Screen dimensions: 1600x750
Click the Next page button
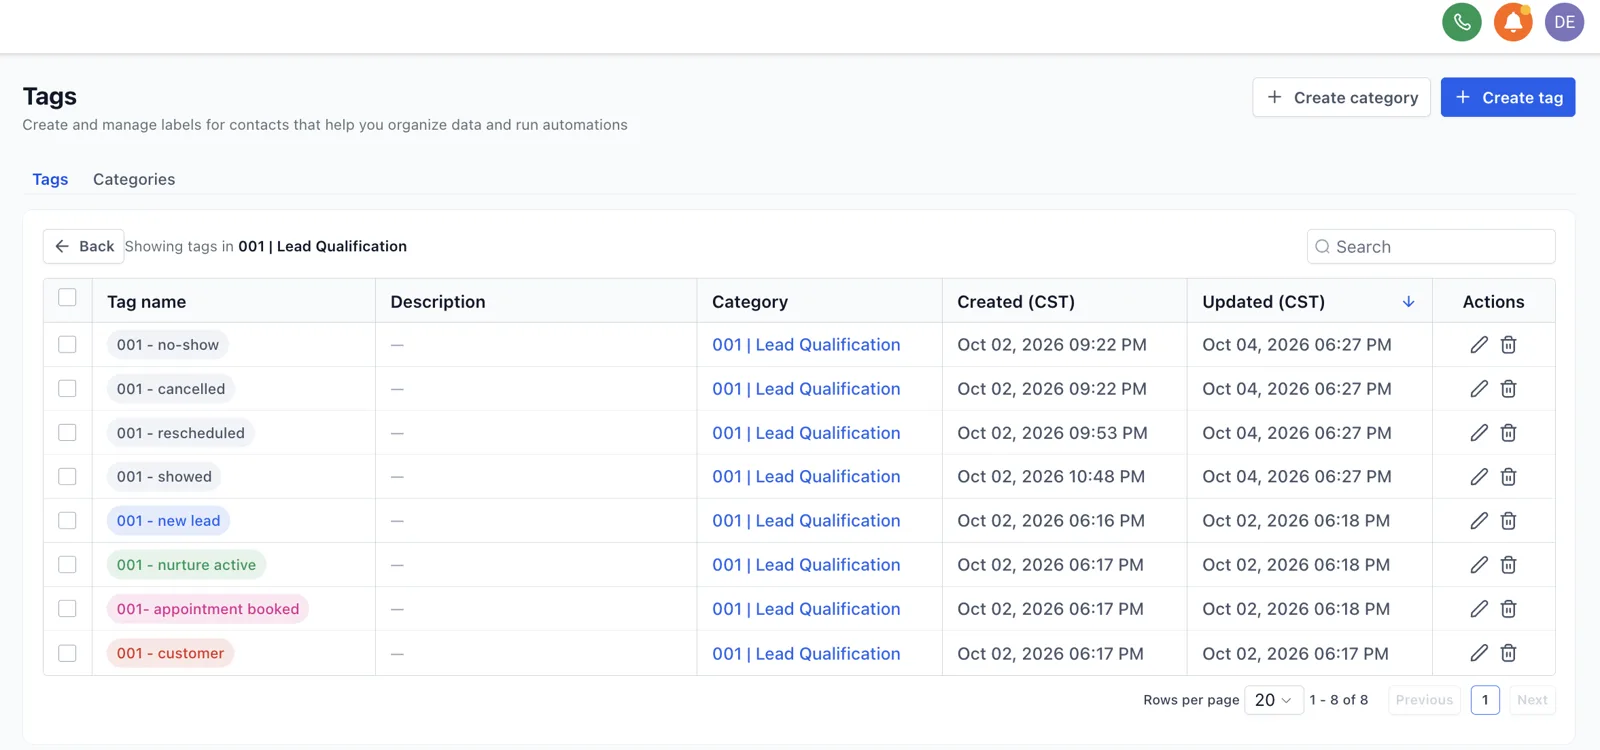pos(1532,700)
